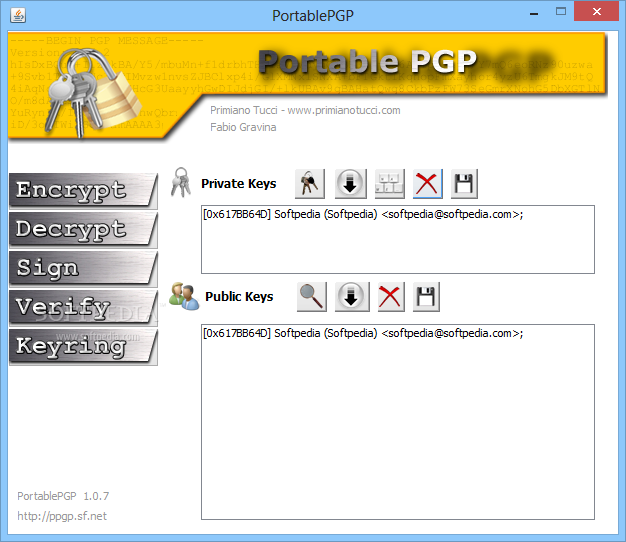Click the http://ppgp.sf.net link
Image resolution: width=626 pixels, height=542 pixels.
click(62, 516)
